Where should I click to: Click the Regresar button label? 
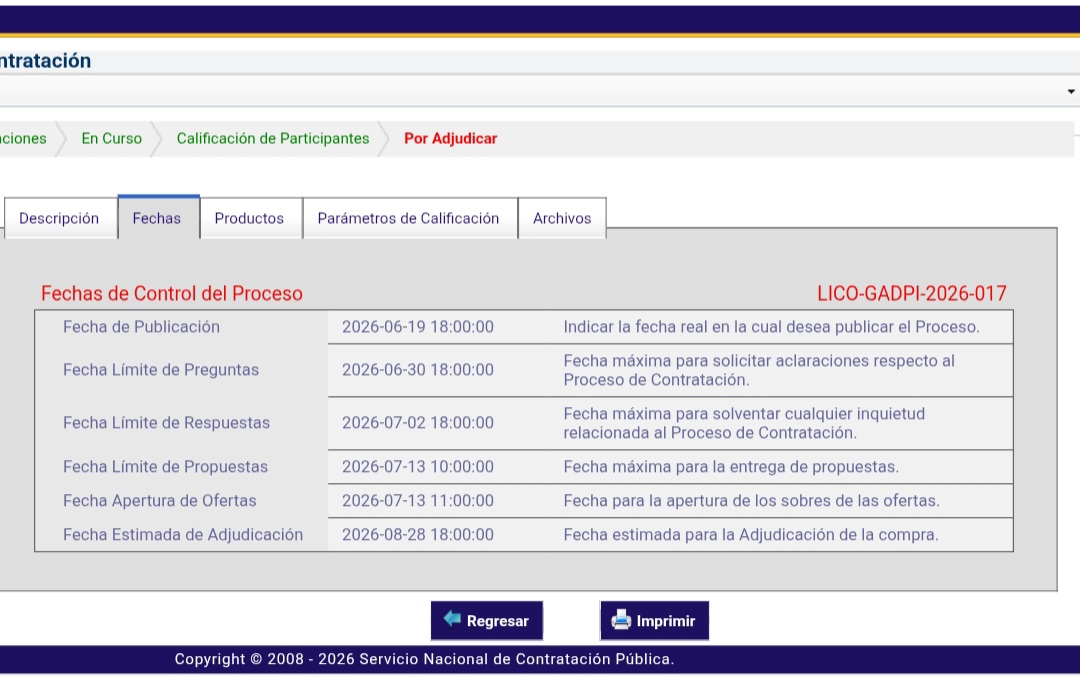coord(497,621)
